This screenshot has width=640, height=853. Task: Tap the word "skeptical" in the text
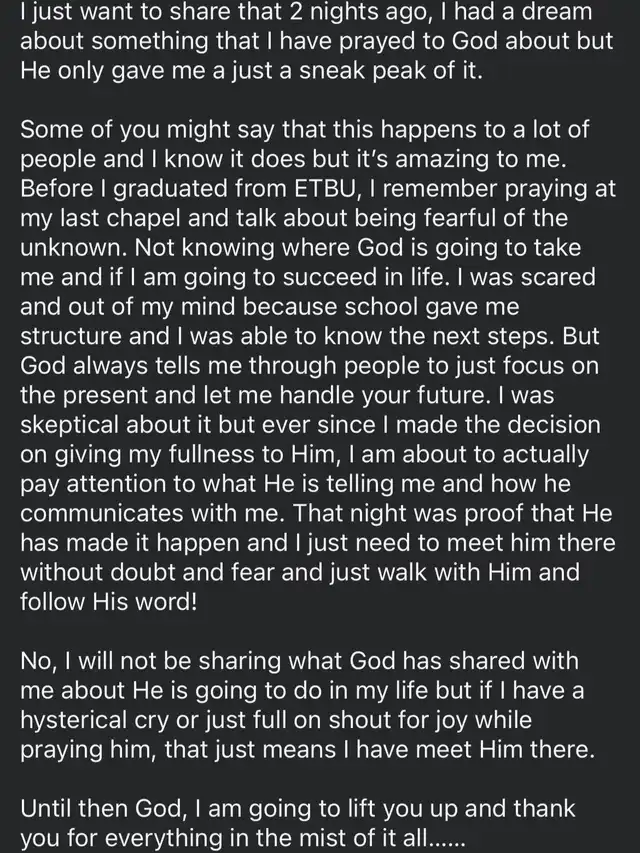point(83,424)
